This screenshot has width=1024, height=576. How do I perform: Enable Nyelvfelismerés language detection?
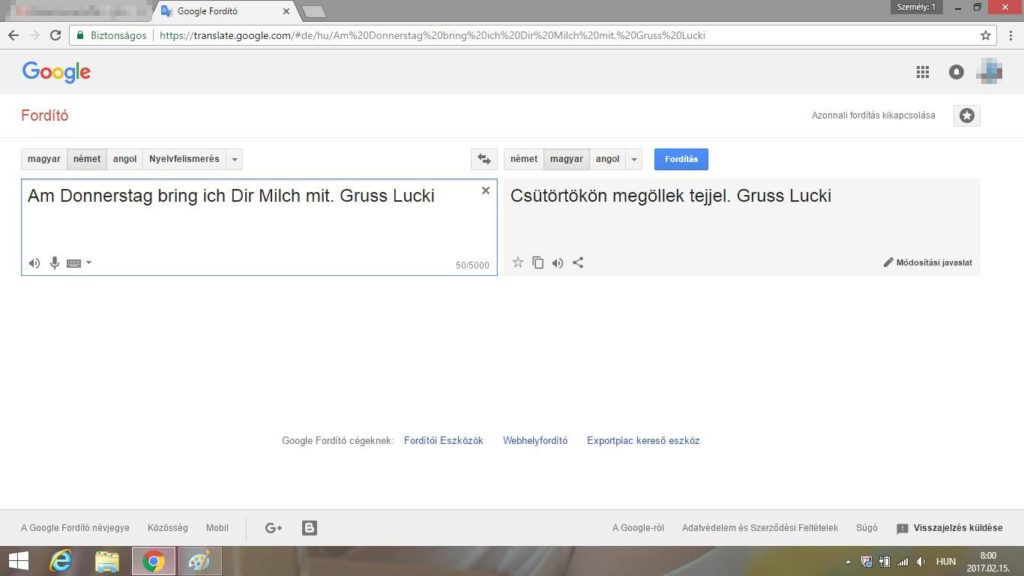[184, 159]
